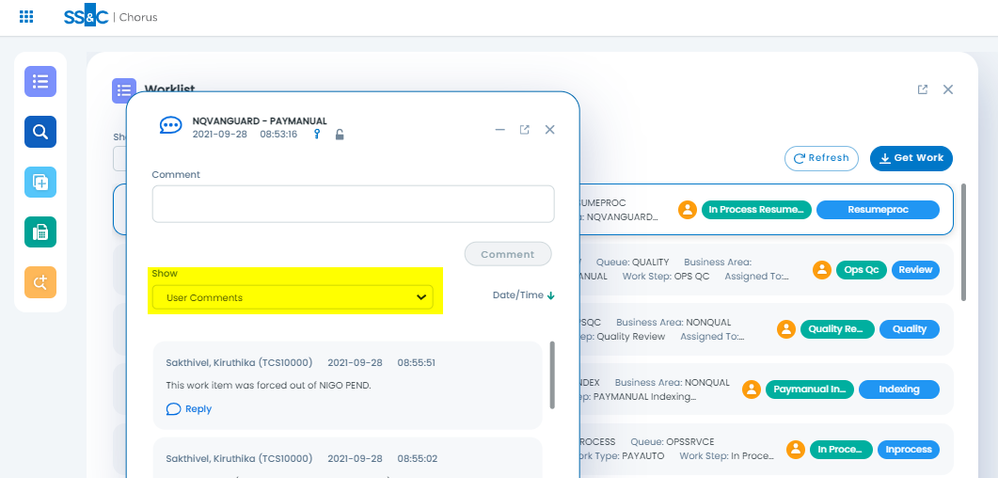Click the Resumeproc status tag
Image resolution: width=998 pixels, height=478 pixels.
[877, 210]
